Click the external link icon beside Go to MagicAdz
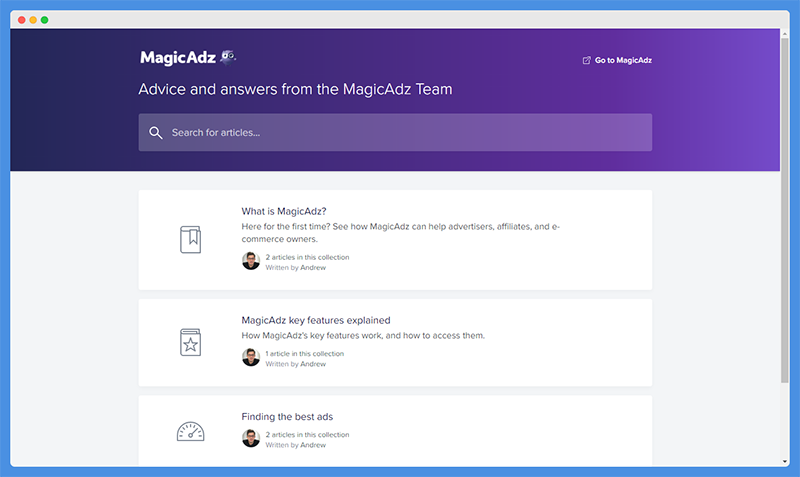The image size is (800, 477). (587, 60)
